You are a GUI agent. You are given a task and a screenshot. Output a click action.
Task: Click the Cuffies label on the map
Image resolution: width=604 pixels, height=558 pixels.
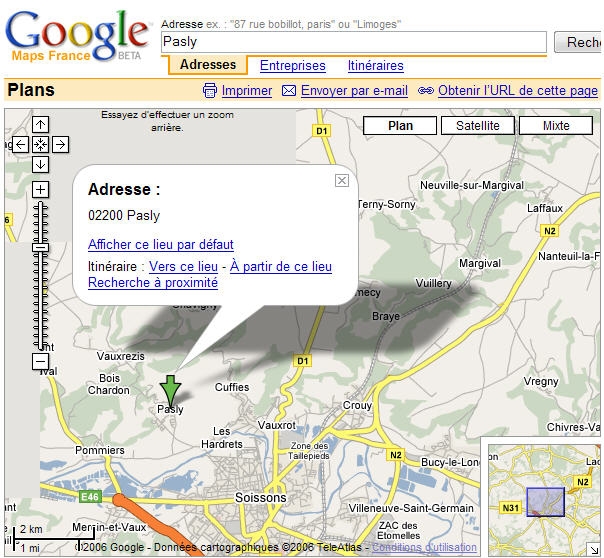coord(232,387)
